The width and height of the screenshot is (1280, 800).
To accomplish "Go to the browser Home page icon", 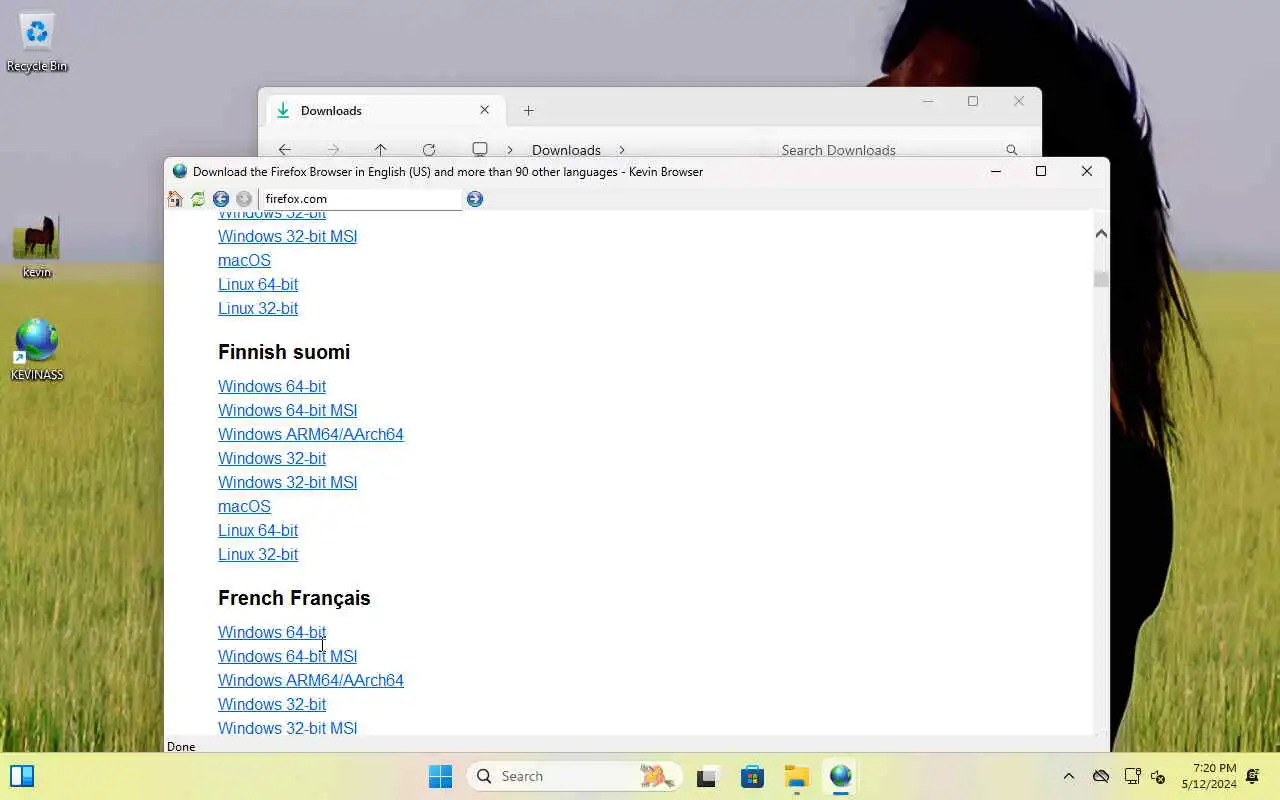I will (x=175, y=199).
